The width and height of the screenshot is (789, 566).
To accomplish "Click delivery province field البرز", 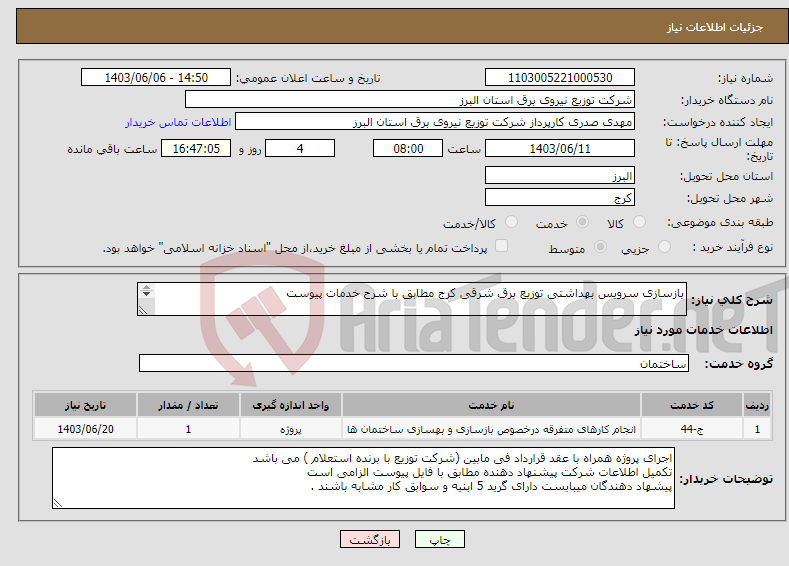I will tap(560, 176).
